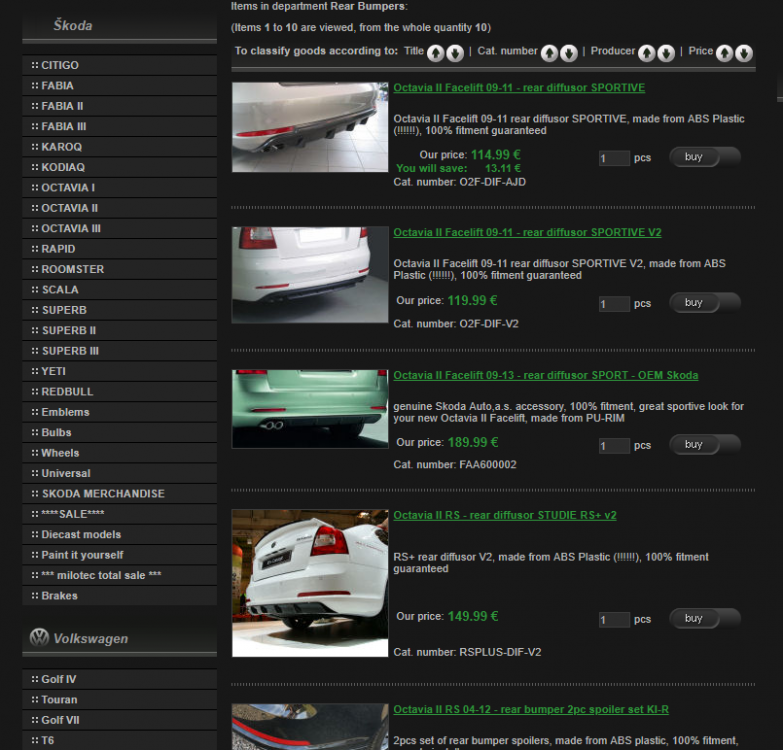Sort by Cat. number descending arrow
783x750 pixels.
(x=569, y=53)
